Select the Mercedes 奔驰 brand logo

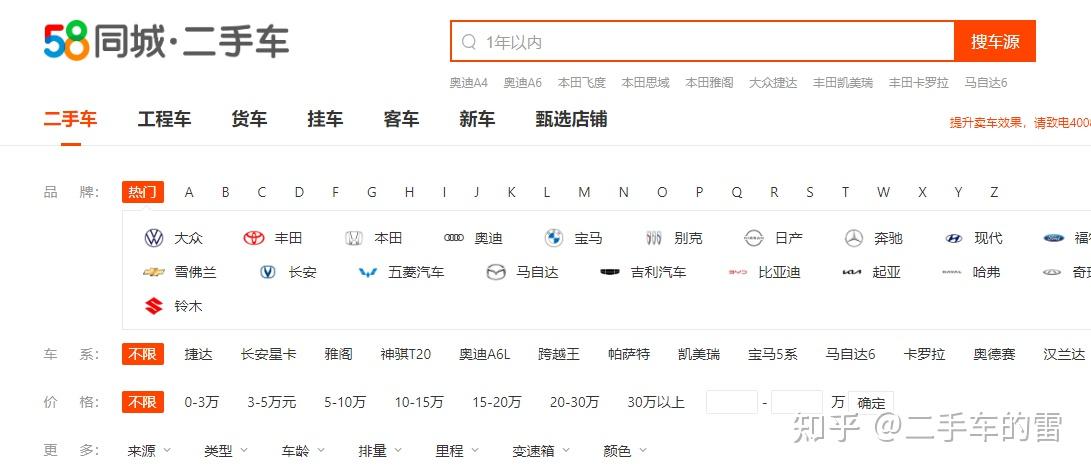854,239
